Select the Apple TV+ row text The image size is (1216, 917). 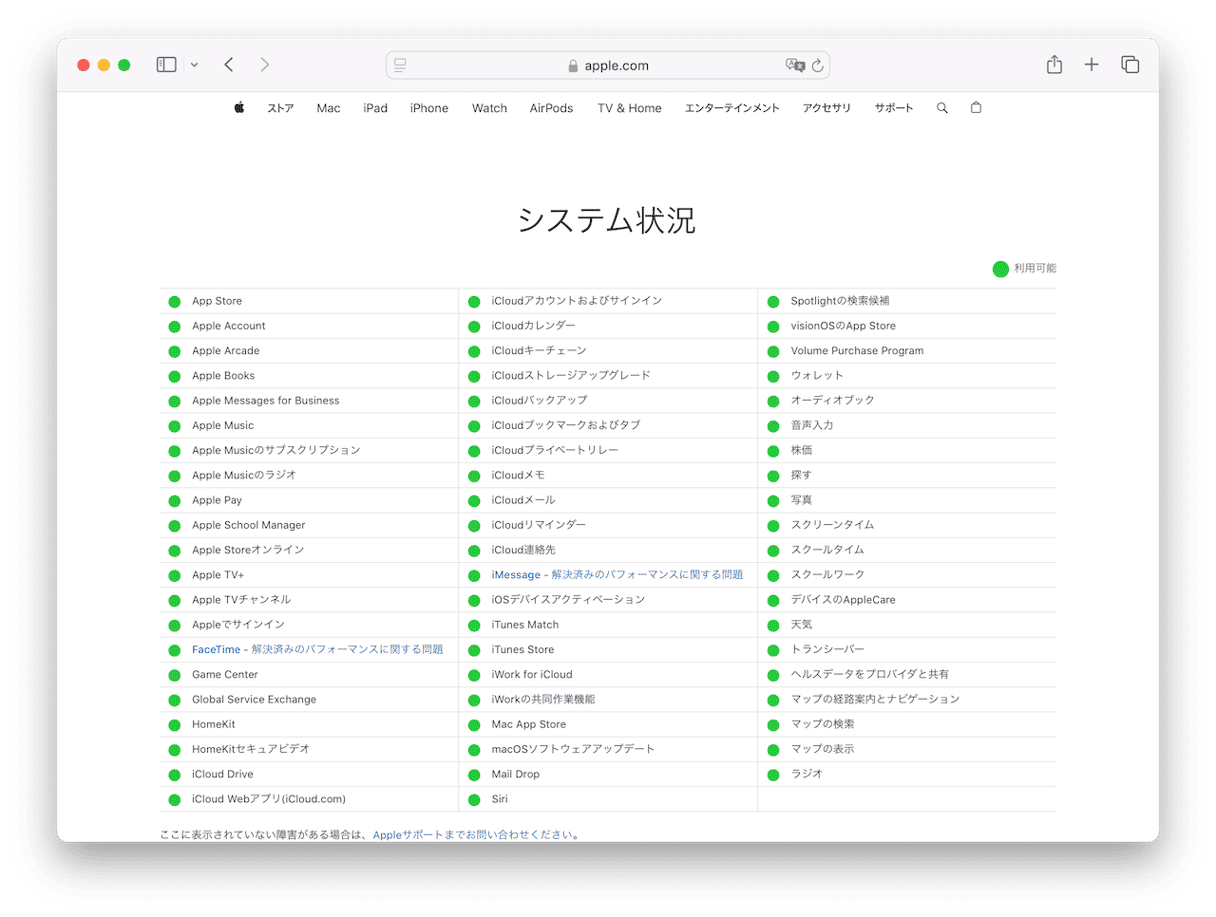[218, 575]
